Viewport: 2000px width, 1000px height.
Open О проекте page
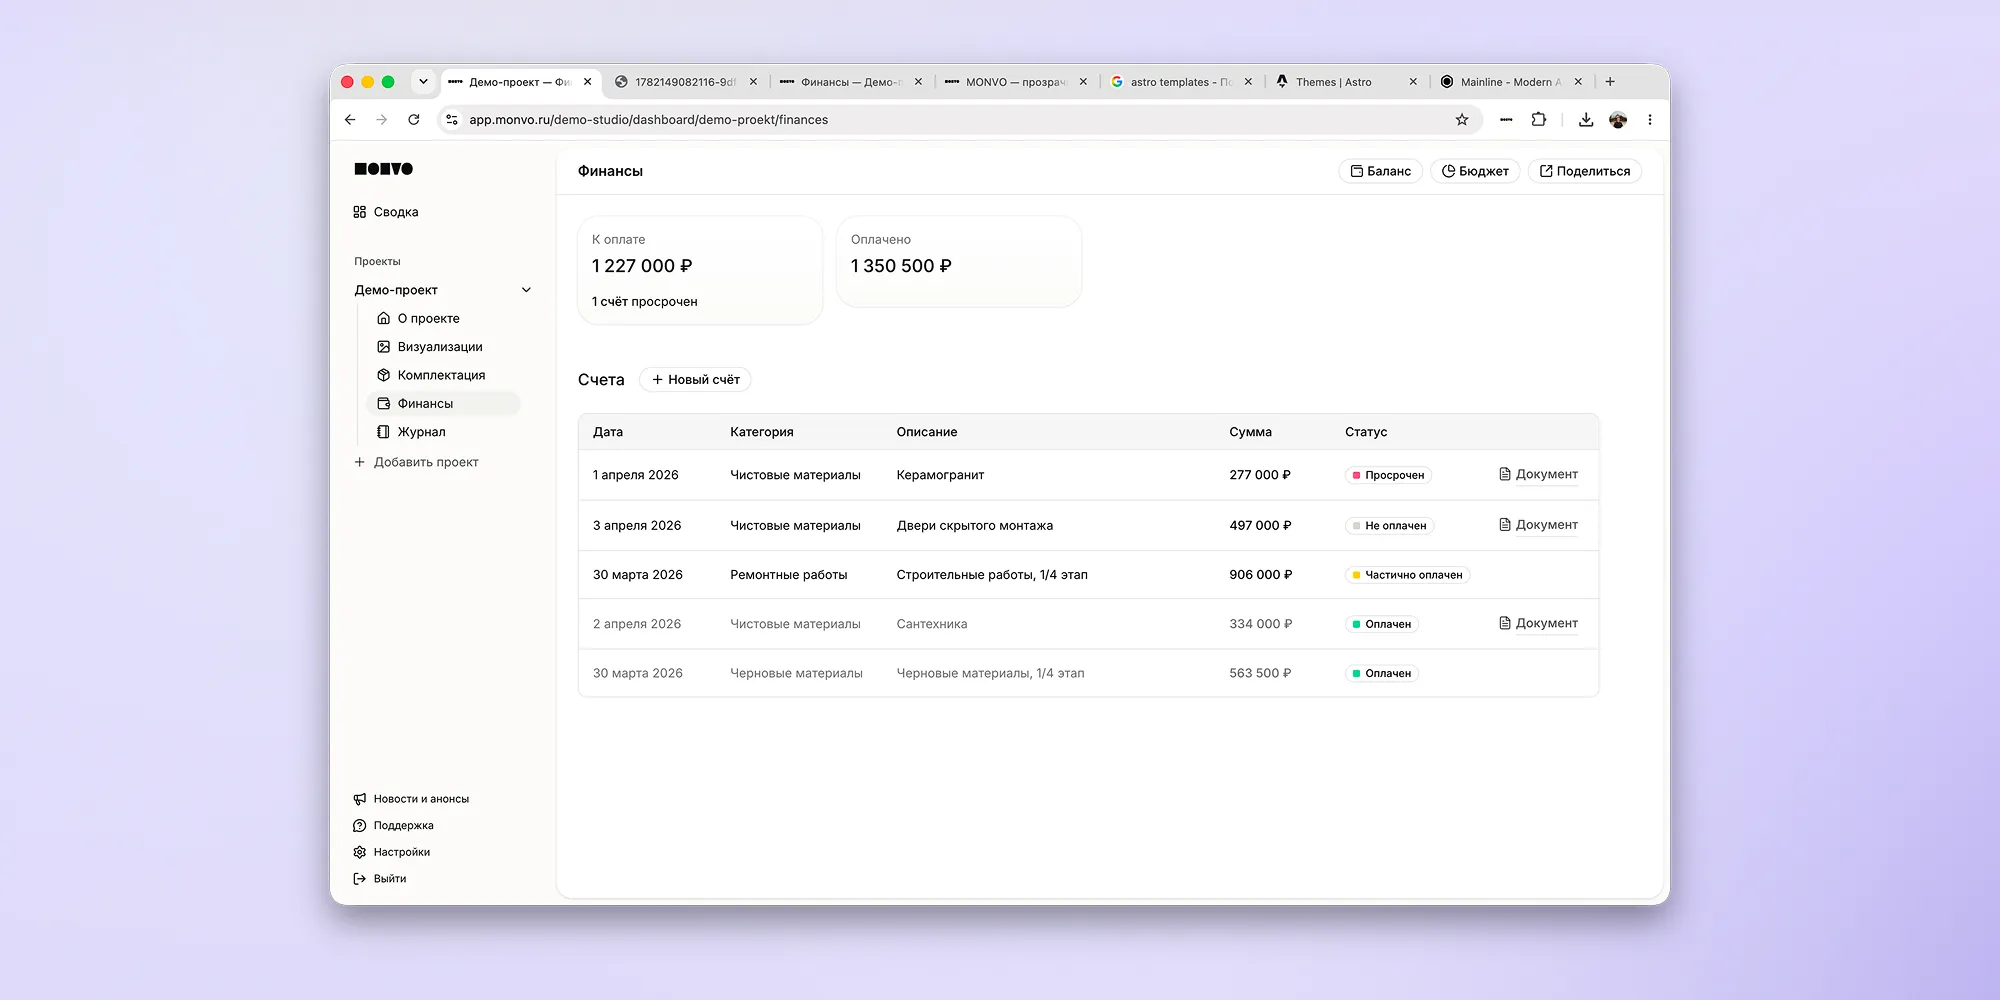(418, 318)
